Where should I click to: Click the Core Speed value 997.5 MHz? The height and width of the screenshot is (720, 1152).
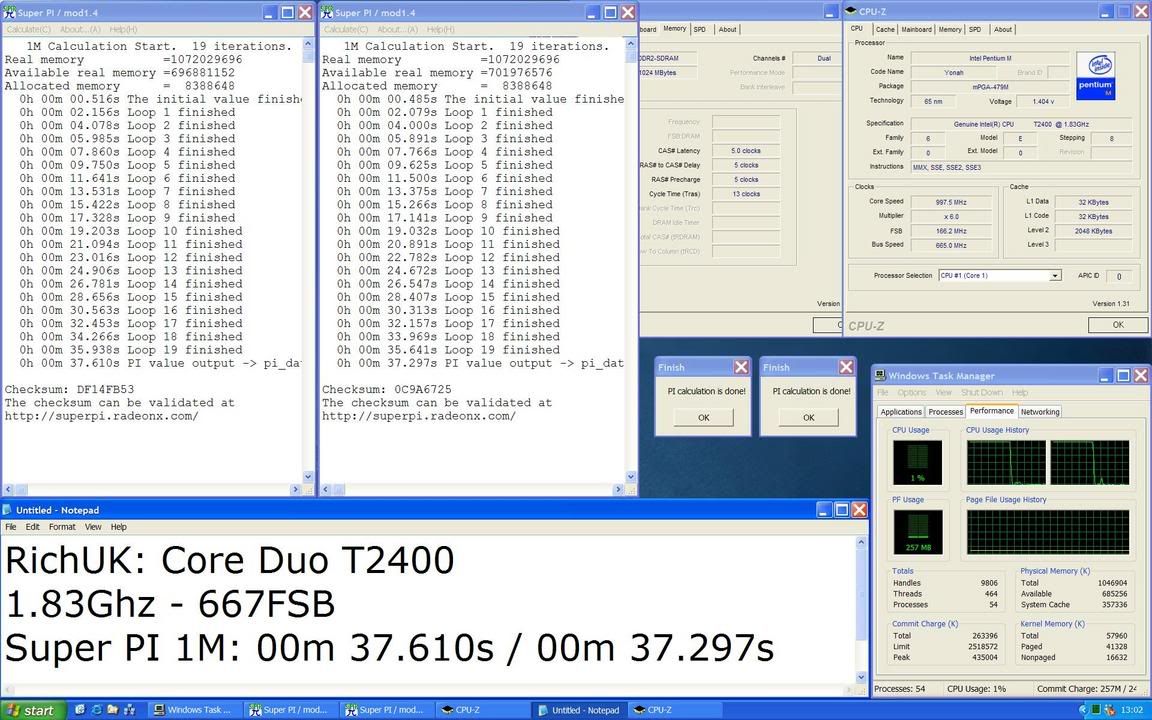pos(951,202)
